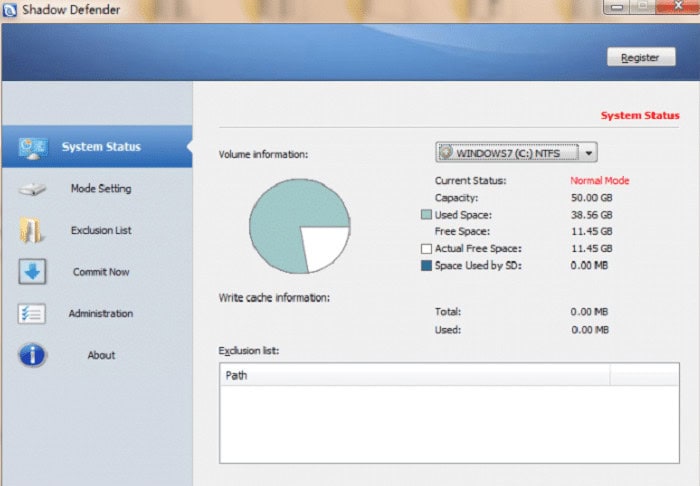Open the System Status section

[97, 146]
